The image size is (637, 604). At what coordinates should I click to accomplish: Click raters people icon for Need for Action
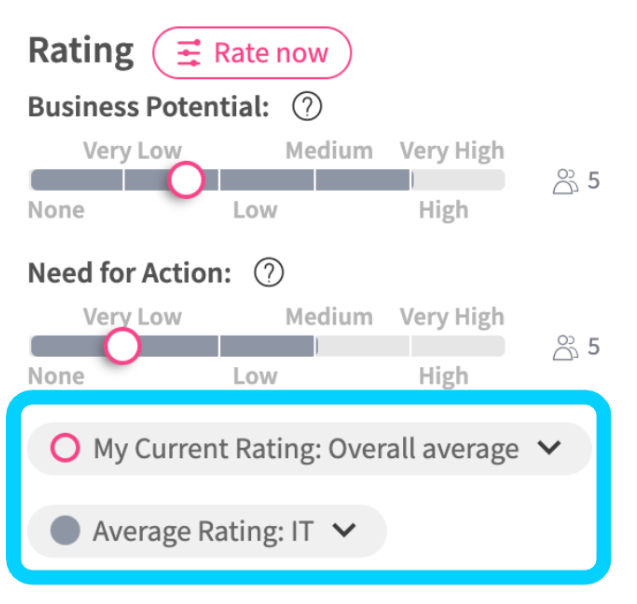[x=566, y=347]
